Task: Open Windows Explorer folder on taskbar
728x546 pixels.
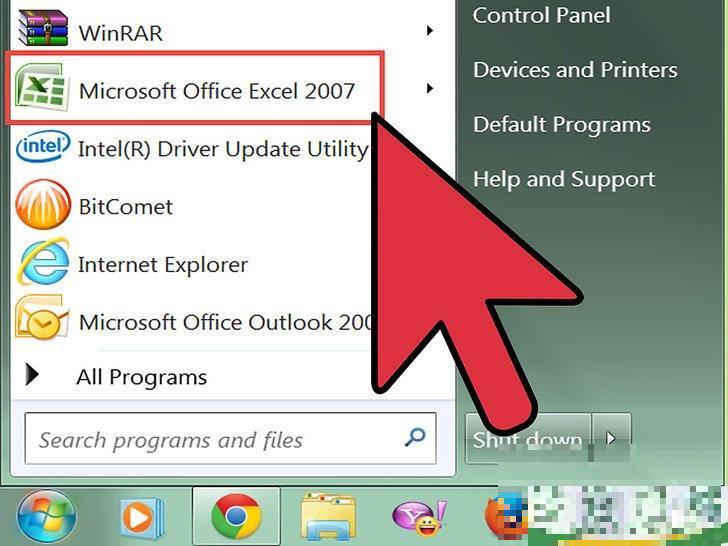Action: [328, 517]
